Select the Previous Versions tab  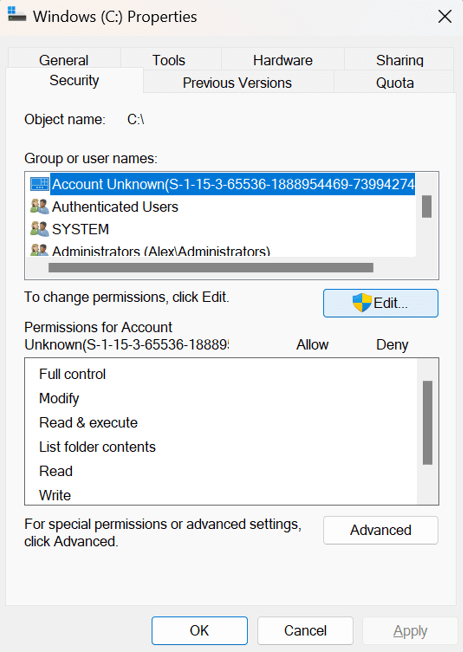click(x=238, y=82)
